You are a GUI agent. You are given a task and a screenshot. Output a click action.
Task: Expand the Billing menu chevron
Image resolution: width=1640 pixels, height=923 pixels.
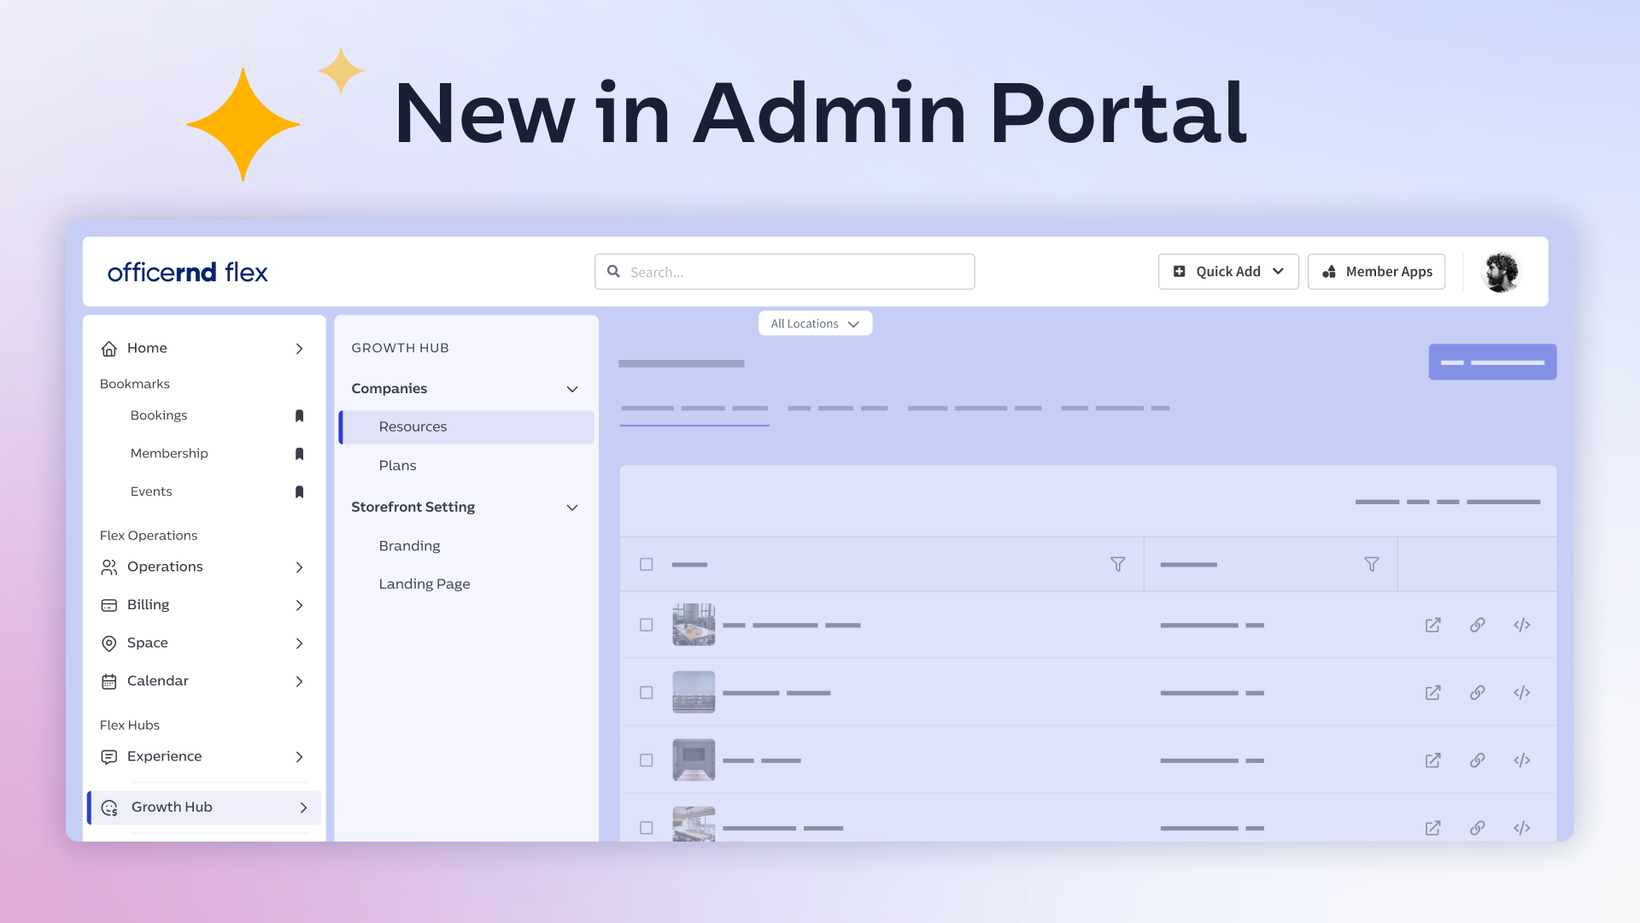(x=299, y=606)
